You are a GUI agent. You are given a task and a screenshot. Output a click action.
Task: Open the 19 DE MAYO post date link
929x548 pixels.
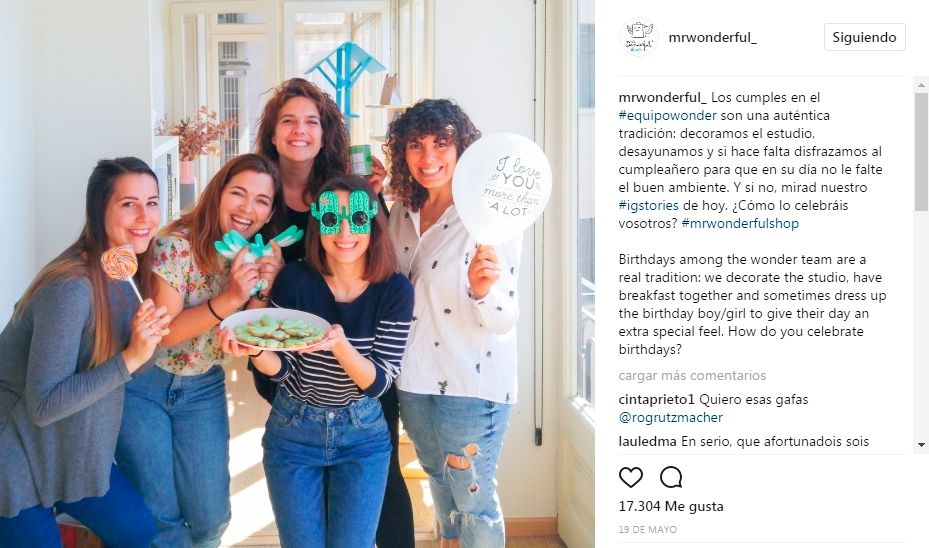[x=648, y=530]
